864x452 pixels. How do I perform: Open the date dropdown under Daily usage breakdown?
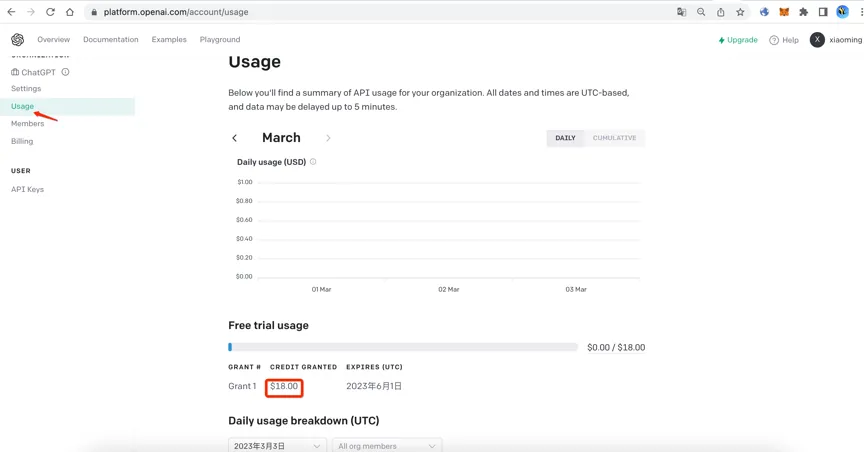[x=277, y=445]
